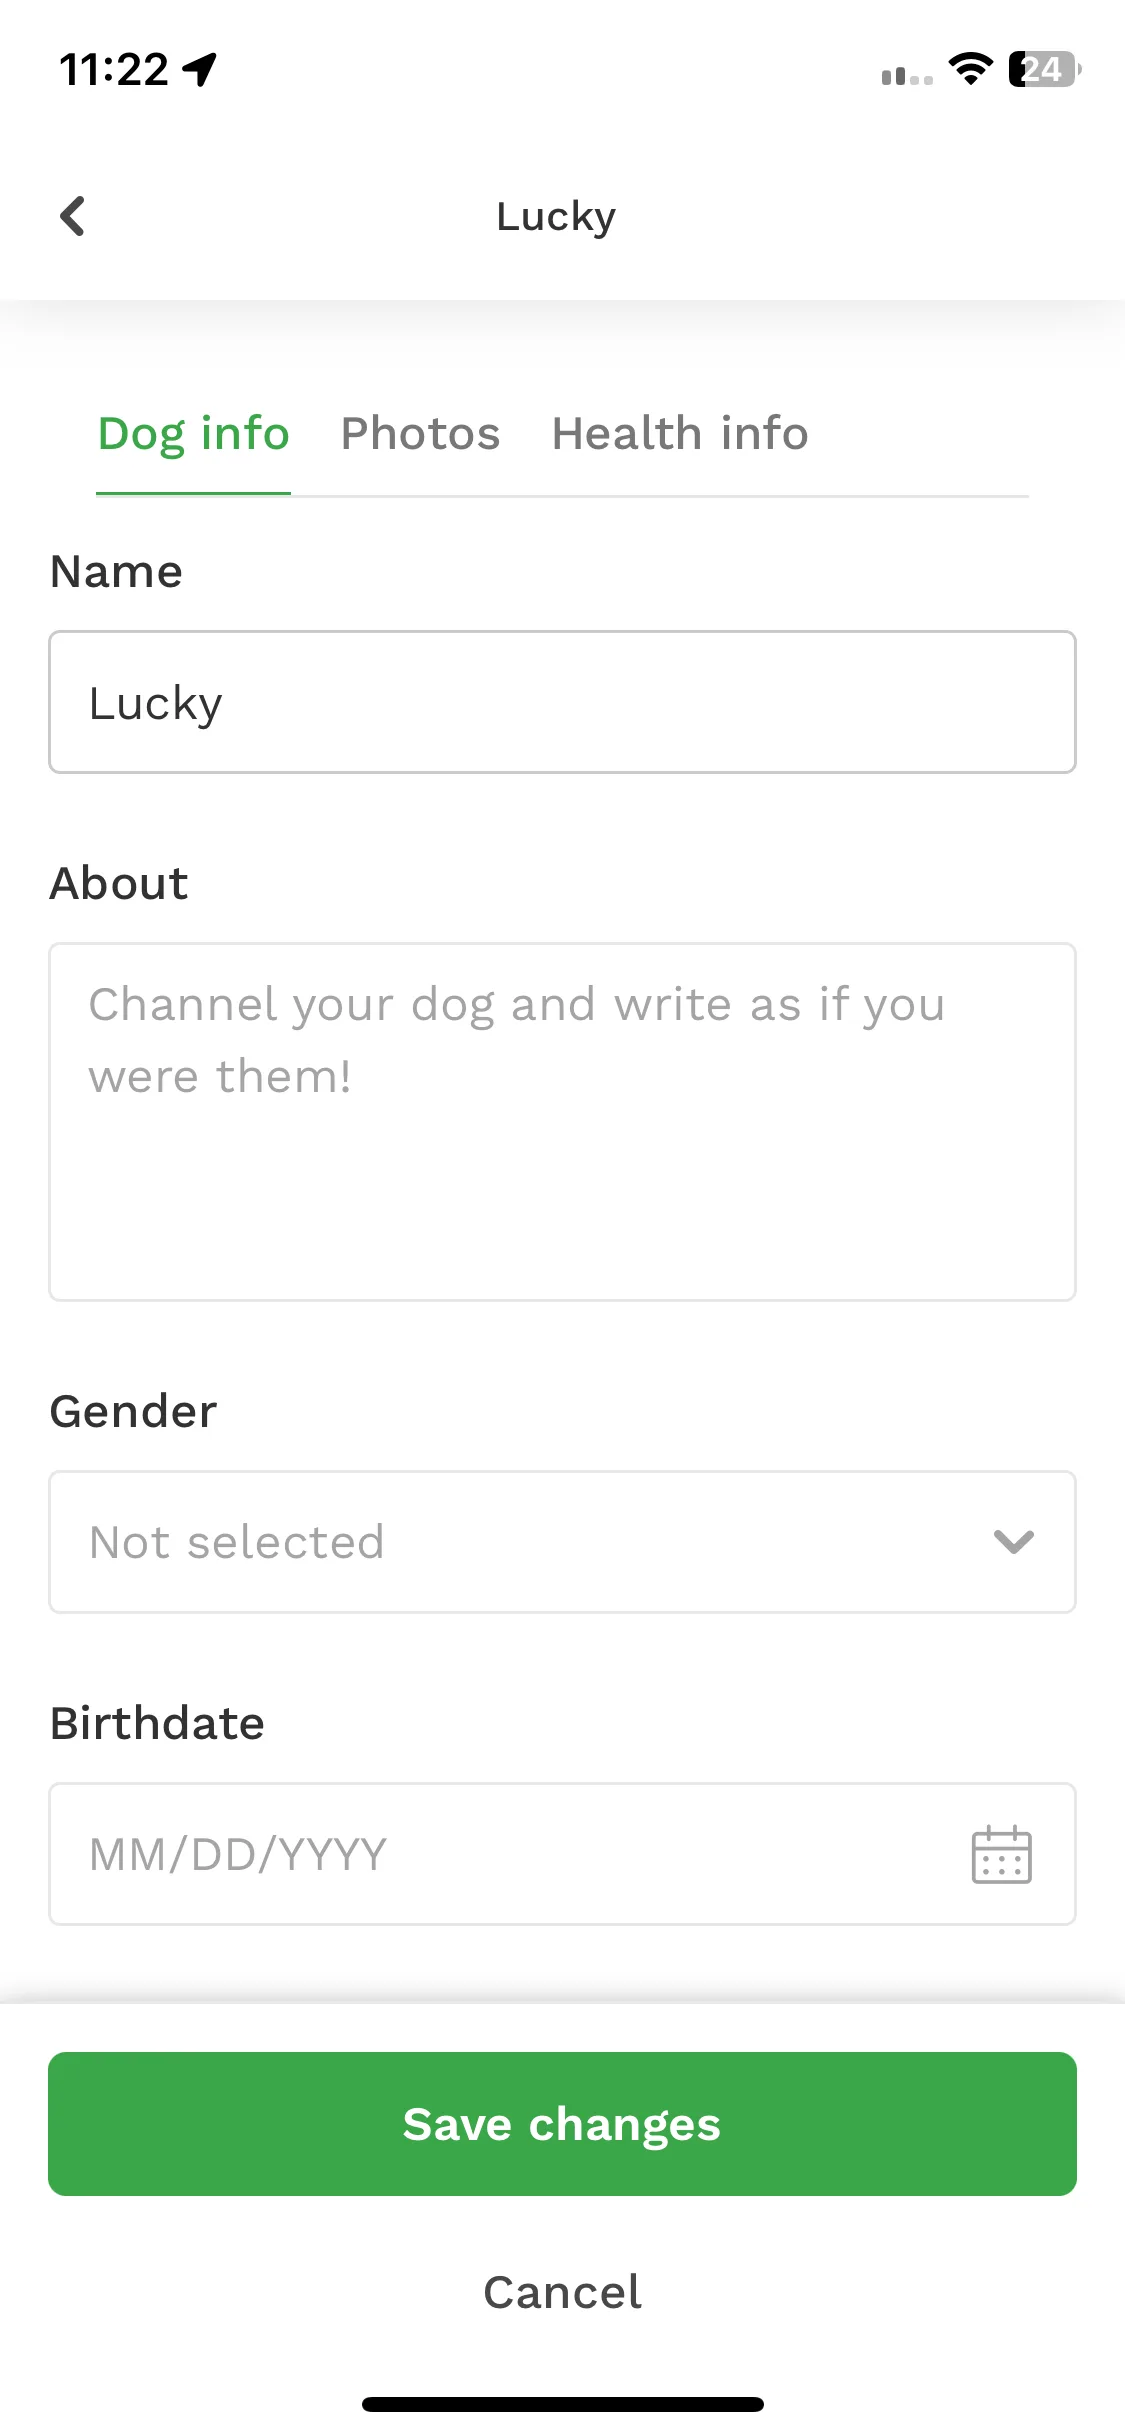Tap the Wi-Fi status icon
The height and width of the screenshot is (2436, 1125).
(970, 69)
